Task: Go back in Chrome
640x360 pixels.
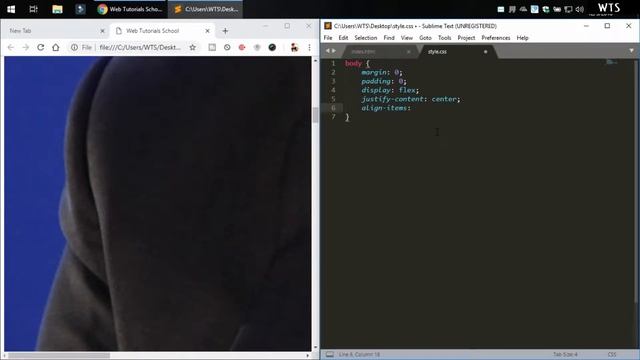Action: click(x=11, y=47)
